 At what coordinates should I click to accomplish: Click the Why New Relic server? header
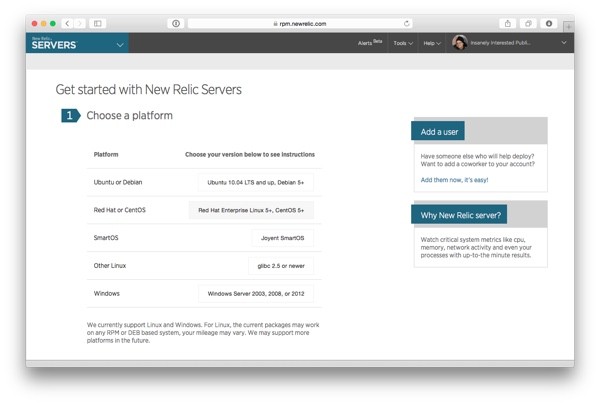[x=459, y=215]
